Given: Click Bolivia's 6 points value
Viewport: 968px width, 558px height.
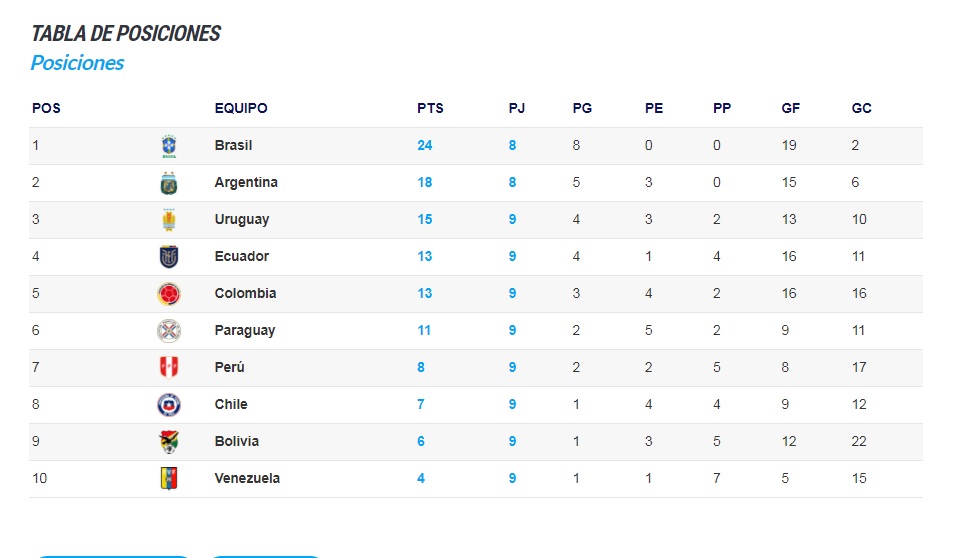Looking at the screenshot, I should [420, 441].
